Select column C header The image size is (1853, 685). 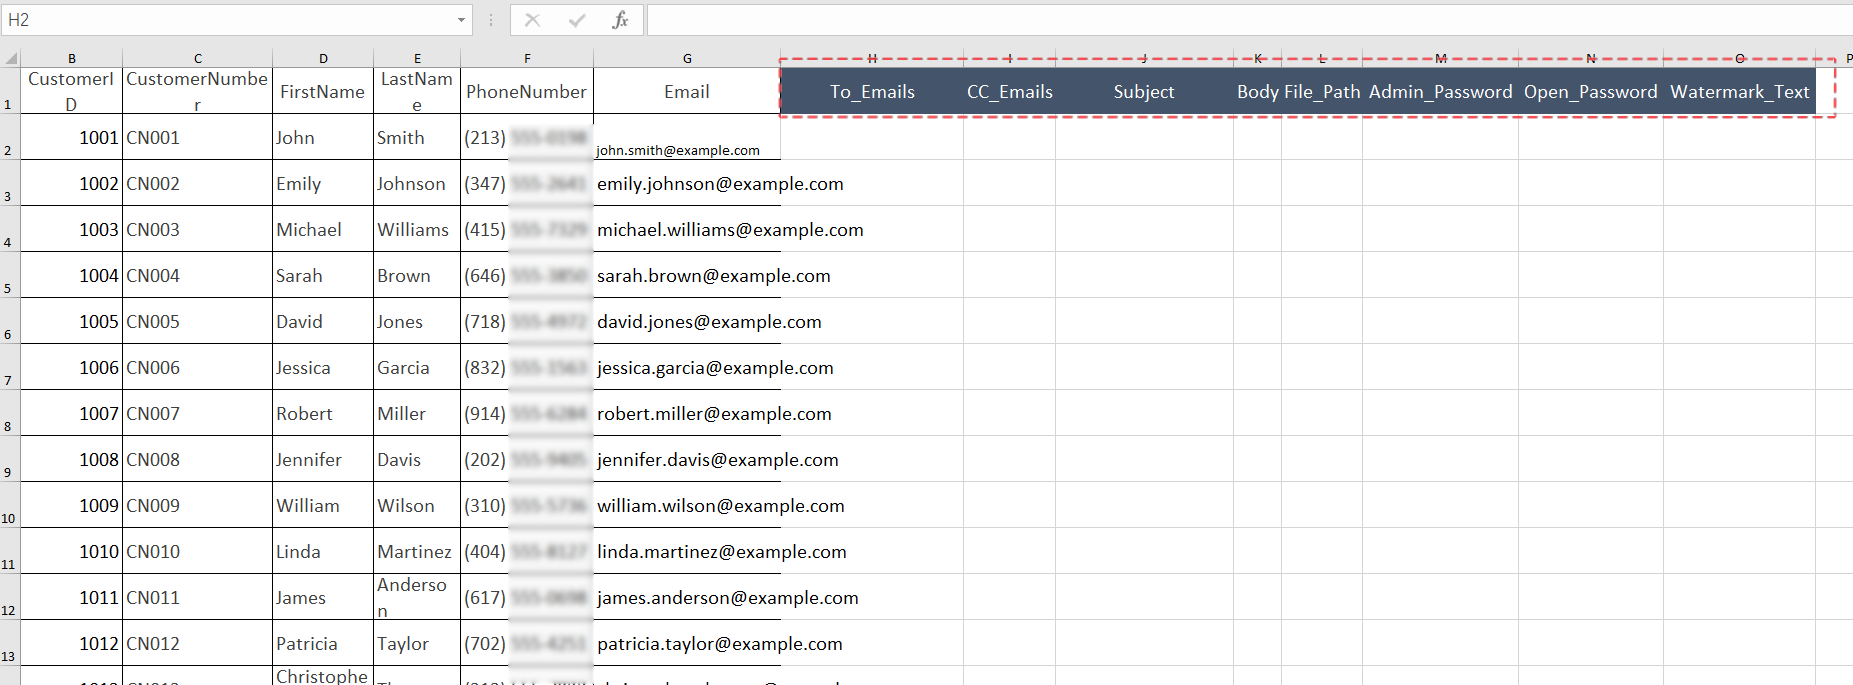[x=198, y=58]
